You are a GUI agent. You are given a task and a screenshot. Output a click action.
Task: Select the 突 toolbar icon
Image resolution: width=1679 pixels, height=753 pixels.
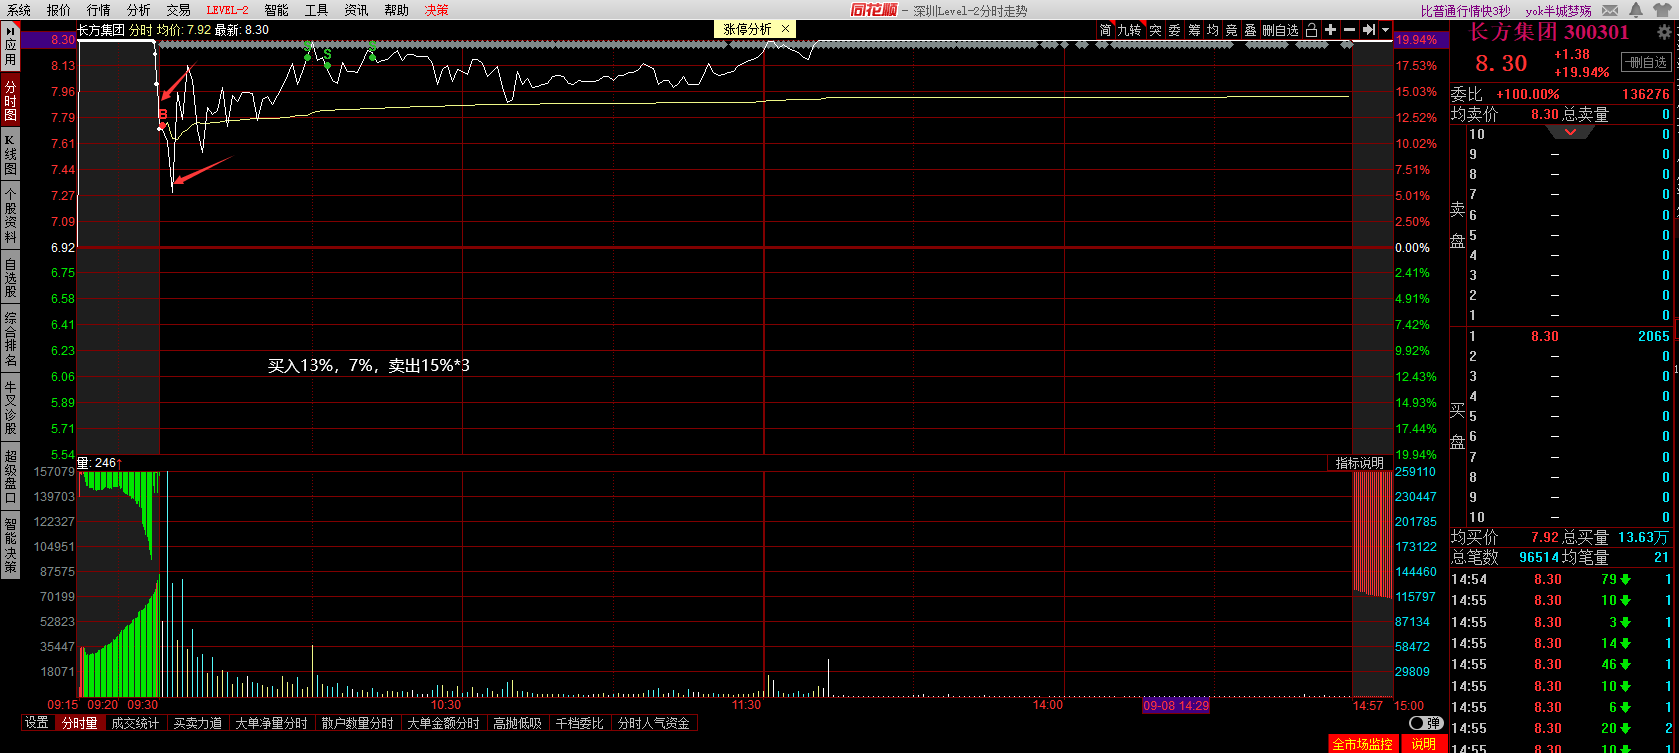[1155, 30]
